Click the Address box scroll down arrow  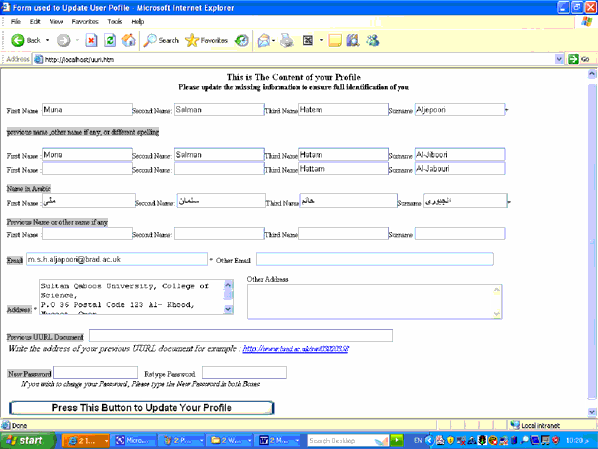(228, 309)
